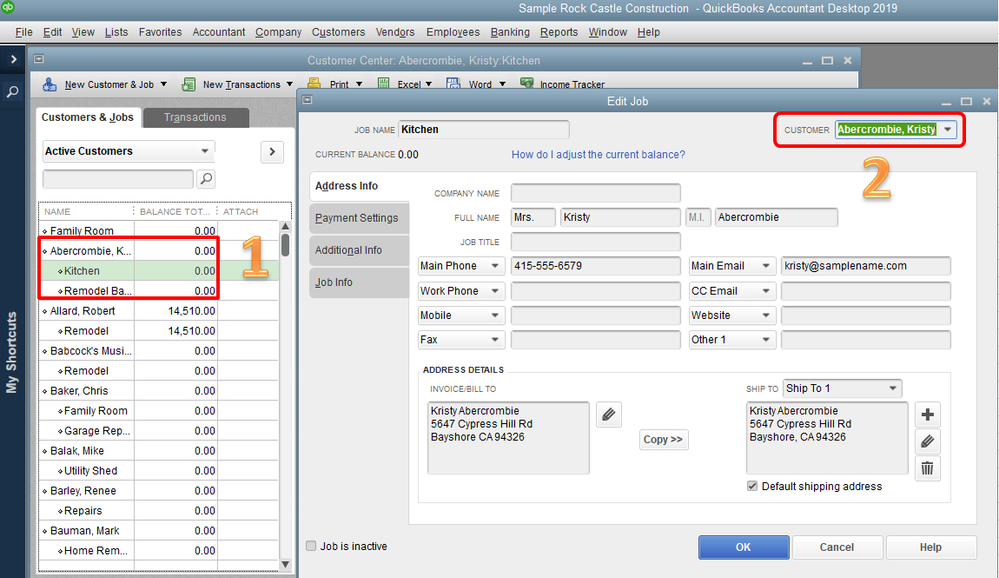The width and height of the screenshot is (999, 578).
Task: Toggle the Job is inactive checkbox
Action: pos(311,546)
